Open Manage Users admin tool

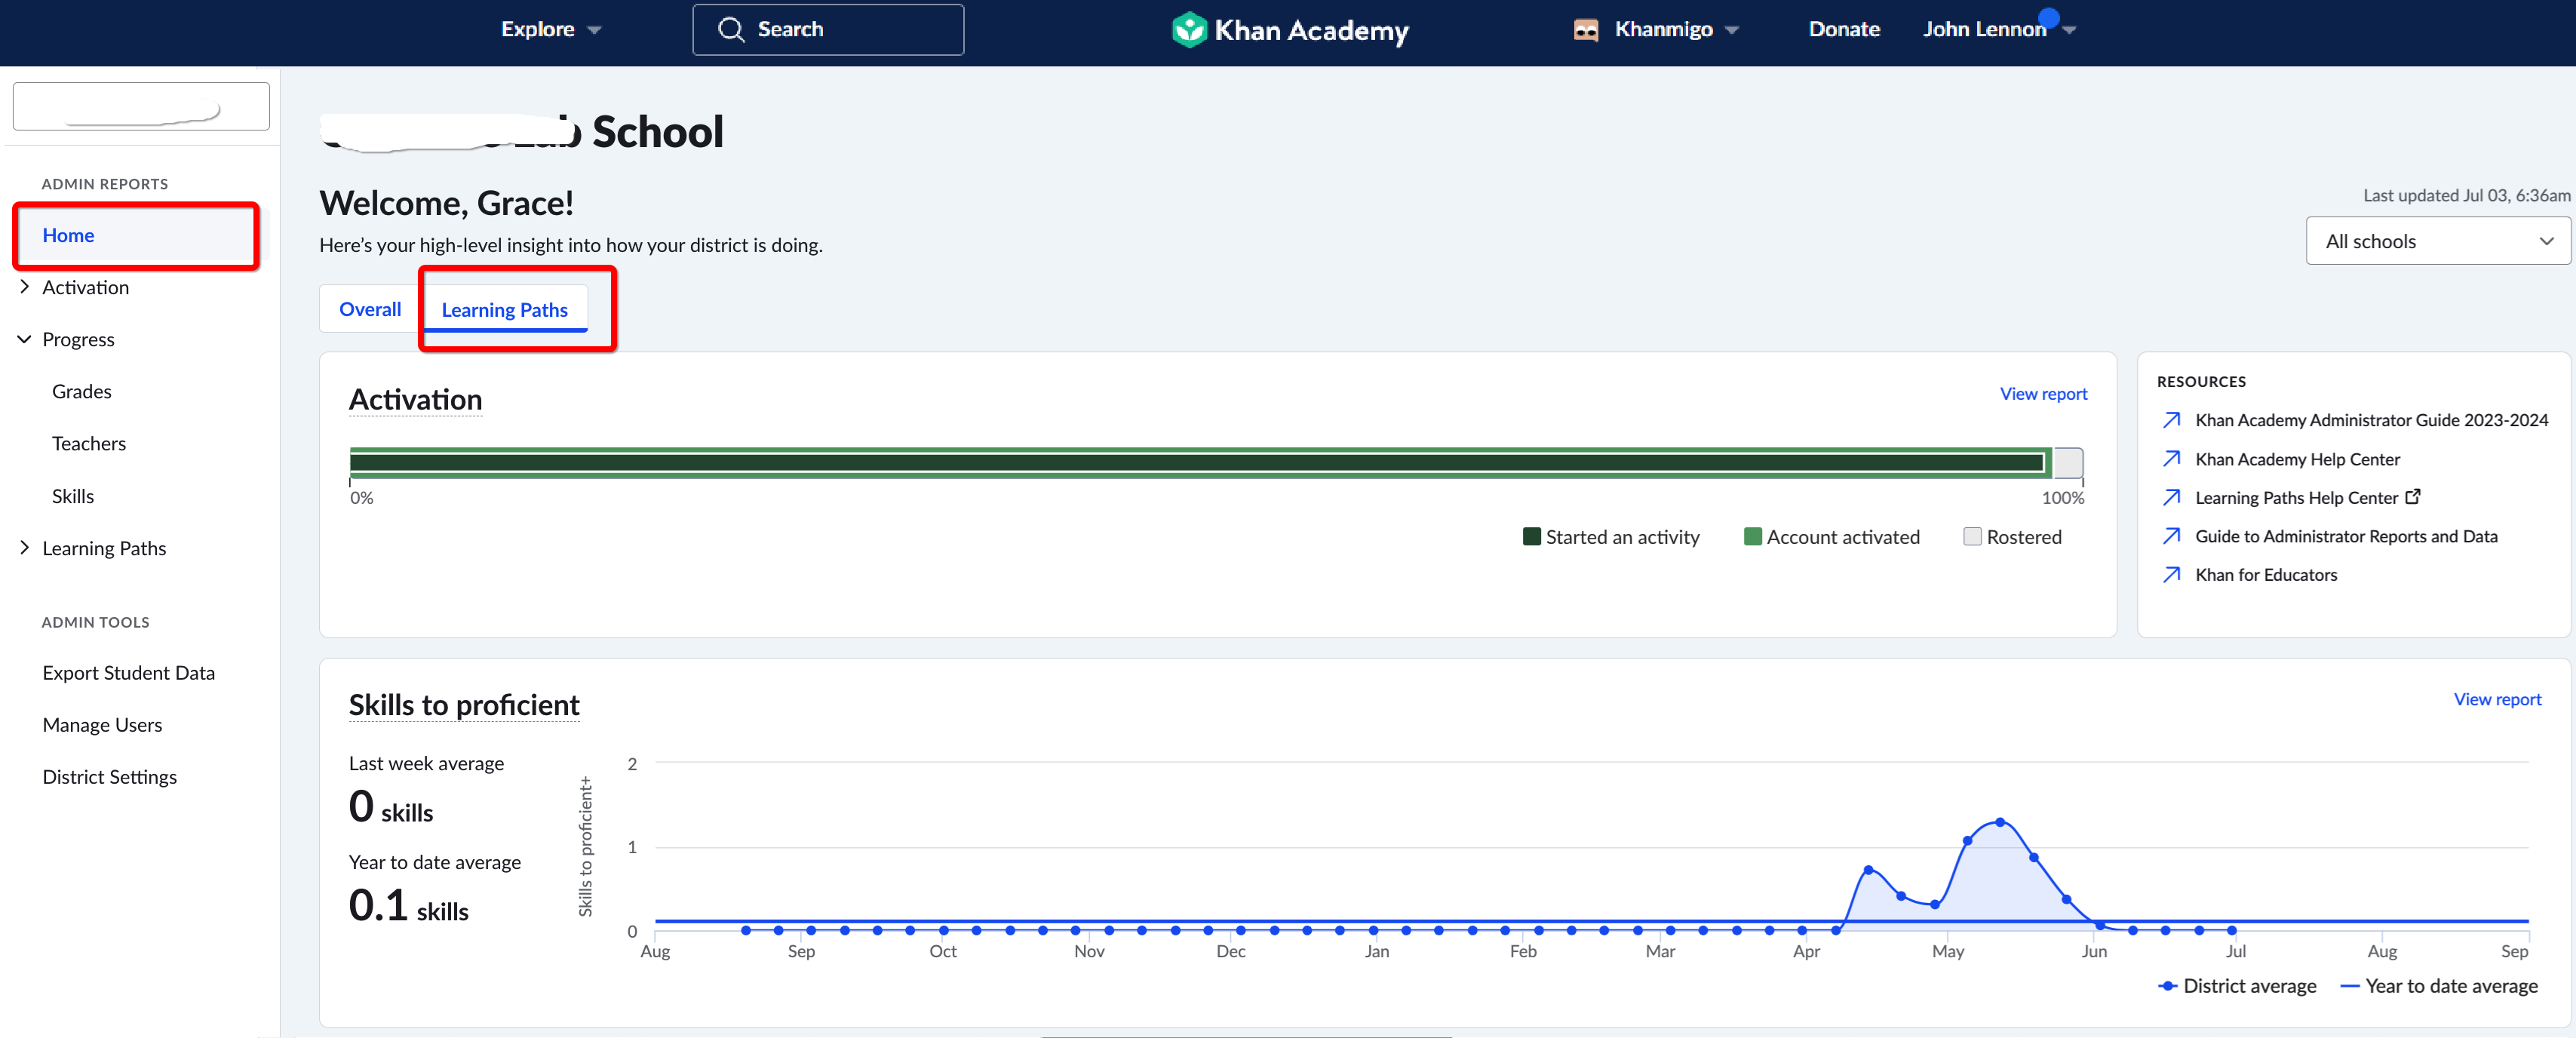click(x=102, y=725)
